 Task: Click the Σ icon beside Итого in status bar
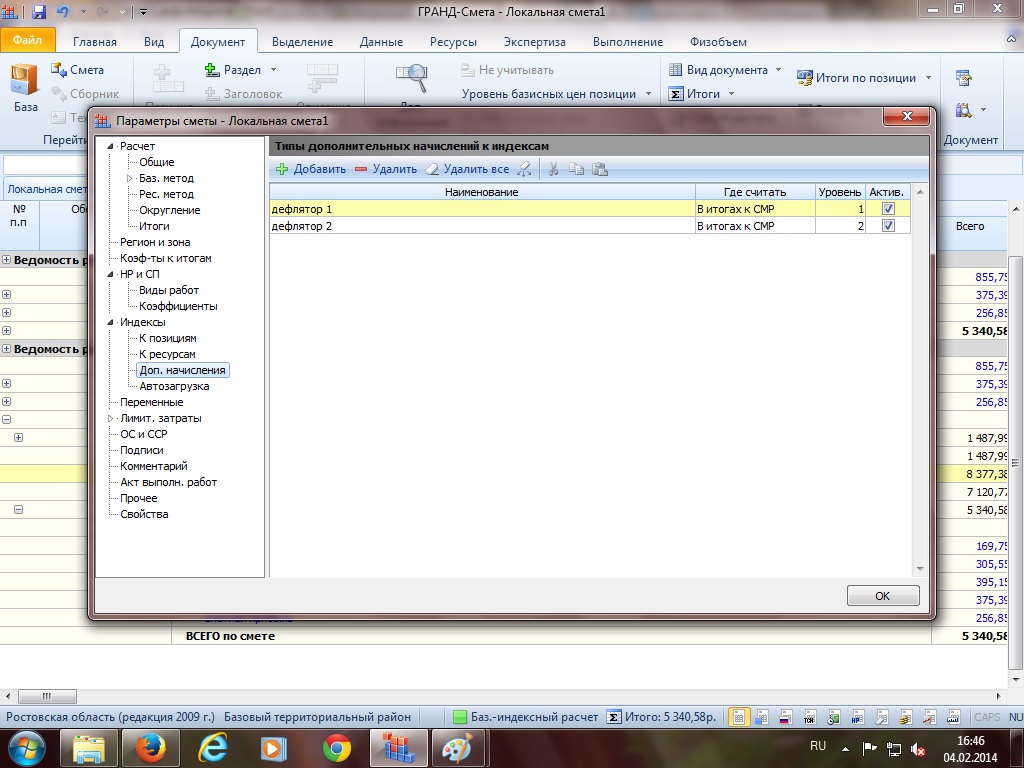(613, 717)
